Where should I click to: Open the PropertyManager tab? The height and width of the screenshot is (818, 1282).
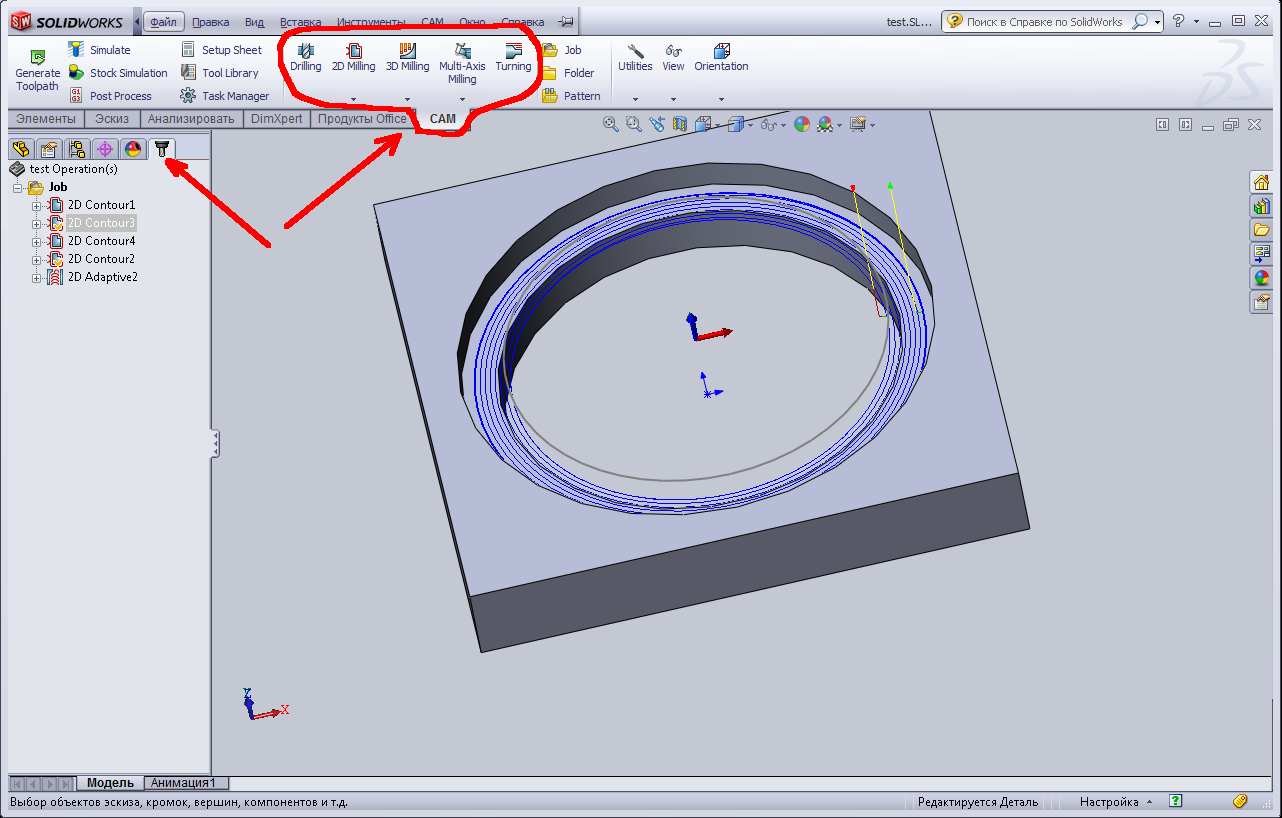[48, 149]
